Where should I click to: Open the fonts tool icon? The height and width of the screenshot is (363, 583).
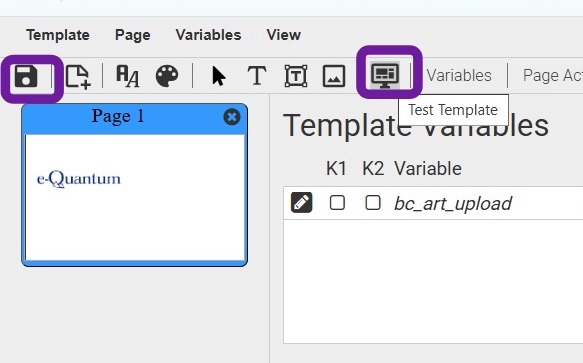click(128, 76)
